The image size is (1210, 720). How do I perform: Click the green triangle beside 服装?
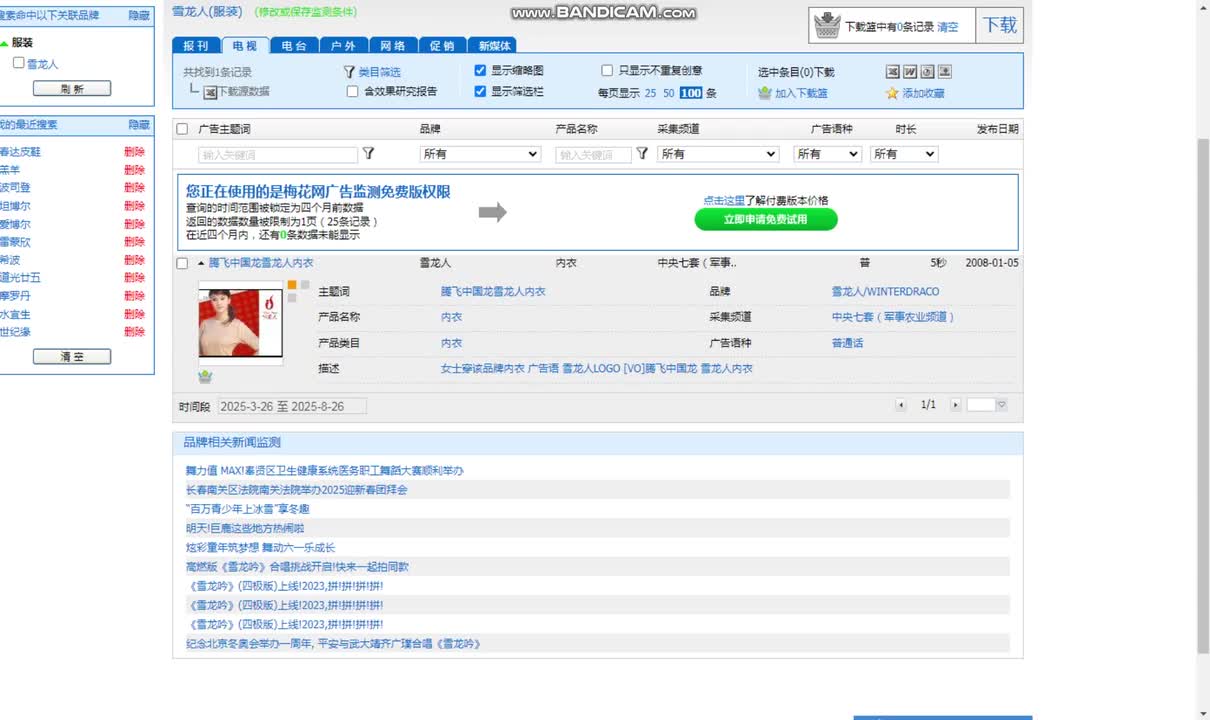4,44
